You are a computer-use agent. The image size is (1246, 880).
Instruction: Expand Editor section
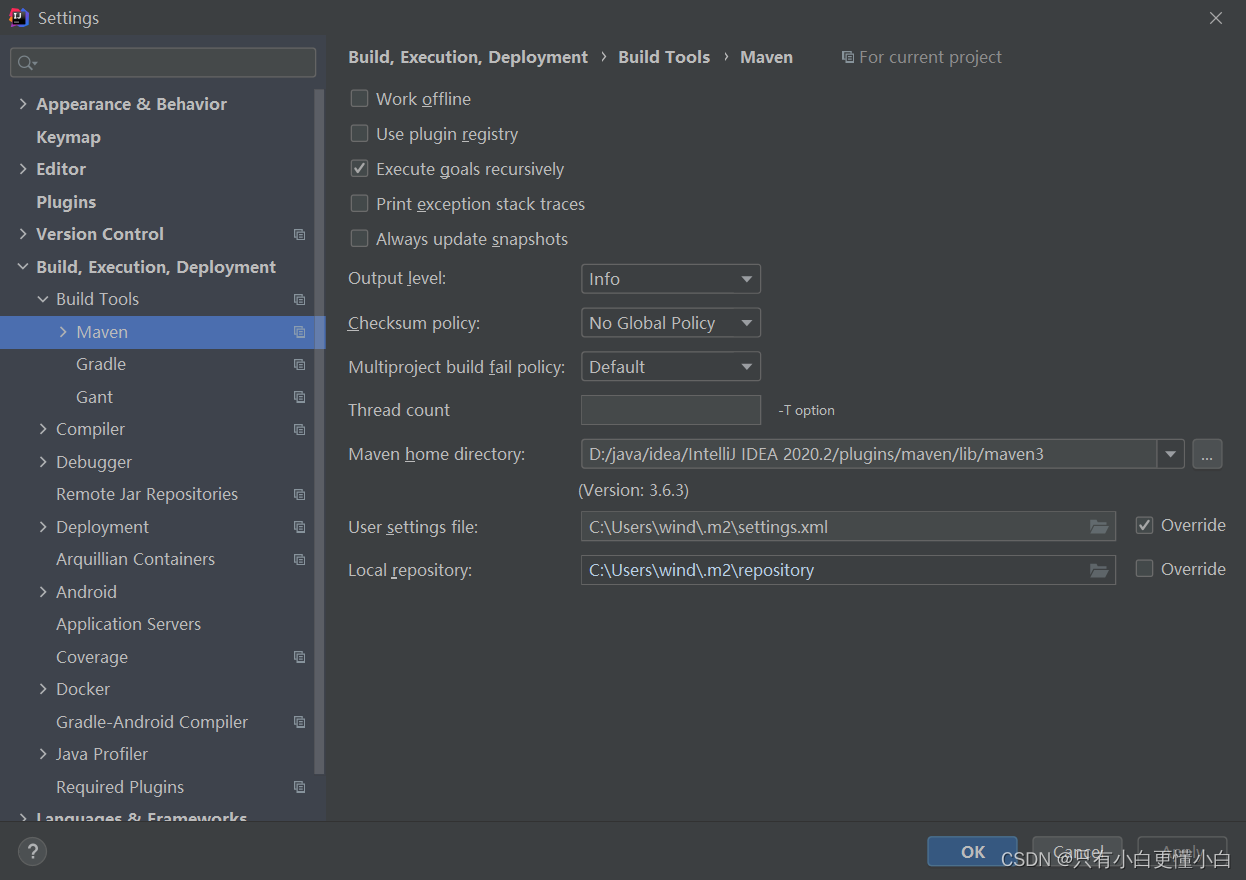[x=23, y=169]
